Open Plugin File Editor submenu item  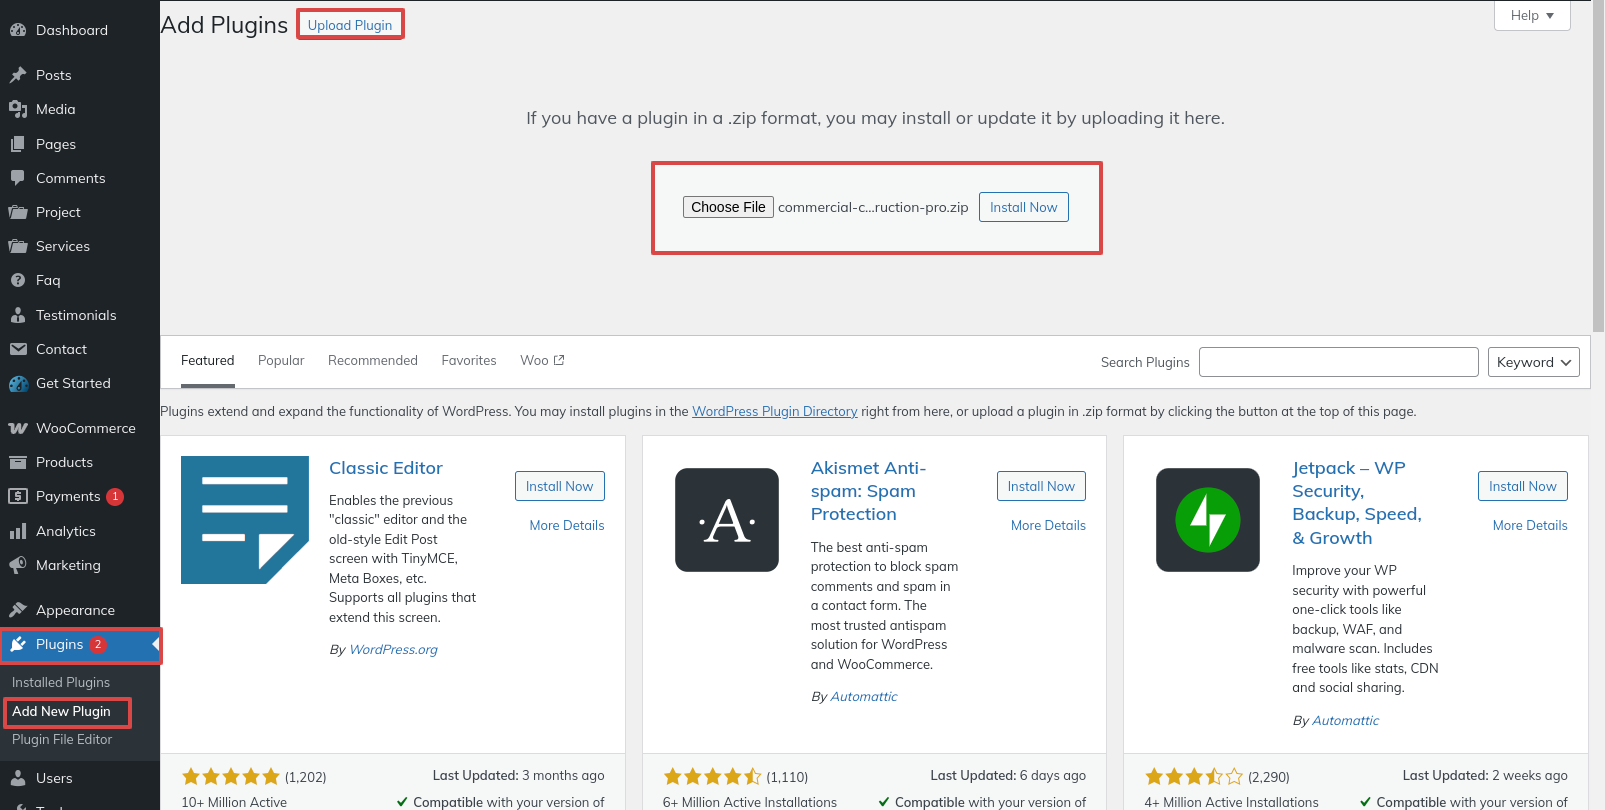click(62, 739)
